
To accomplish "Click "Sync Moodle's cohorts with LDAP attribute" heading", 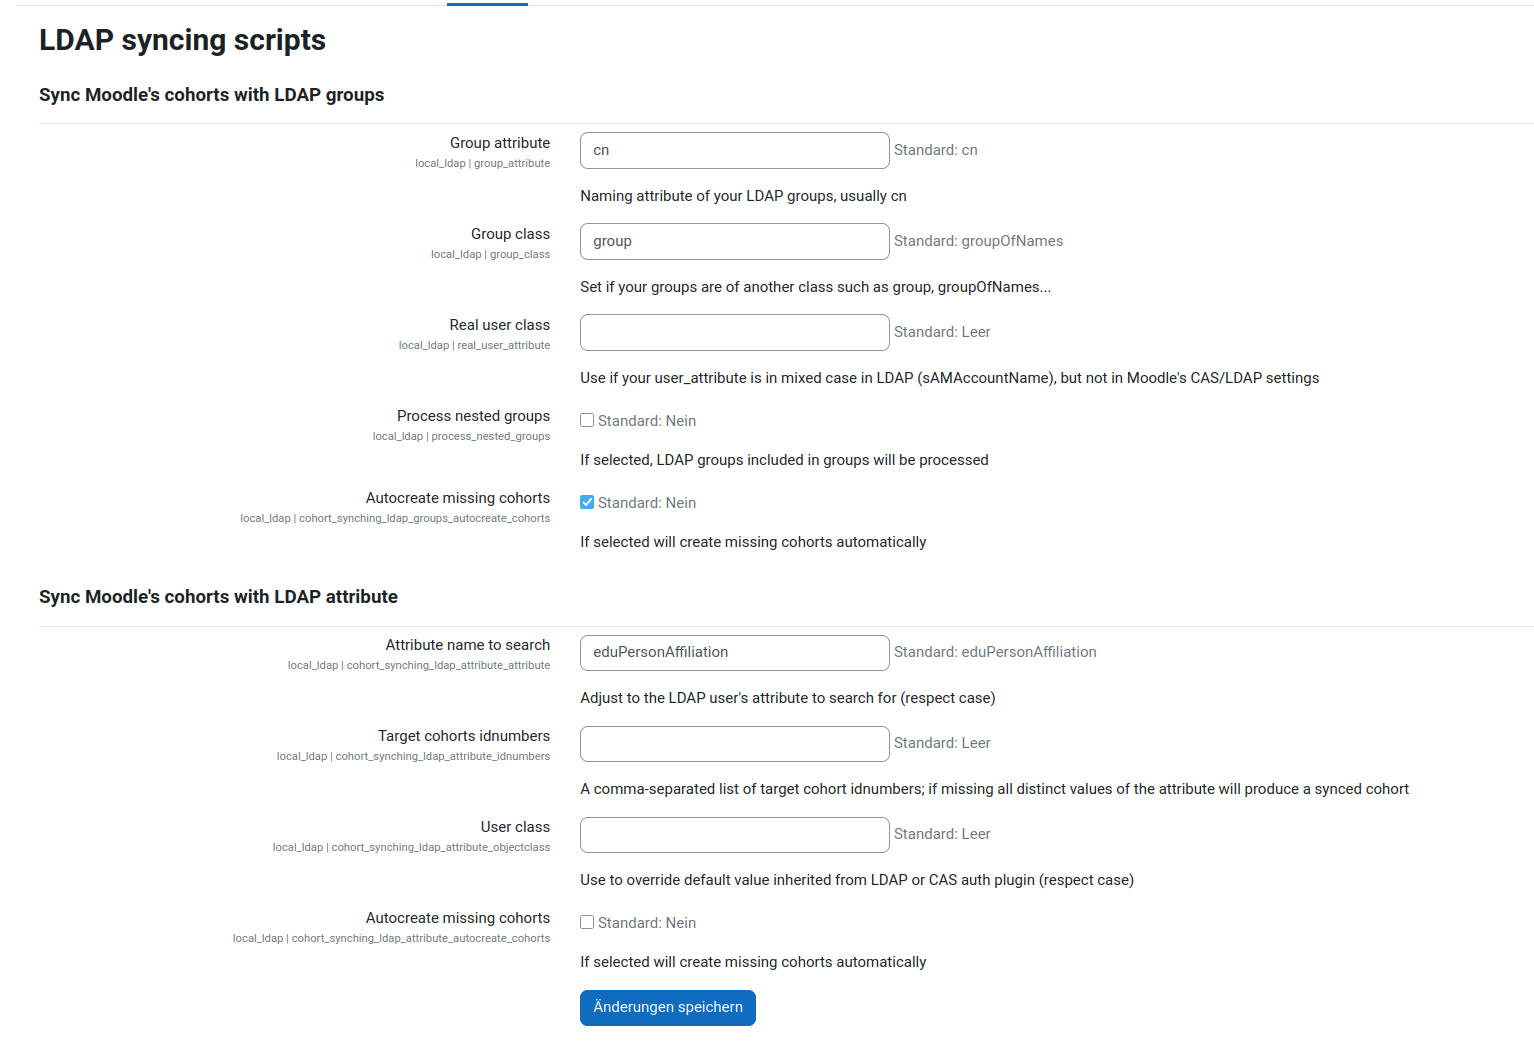I will 218,597.
